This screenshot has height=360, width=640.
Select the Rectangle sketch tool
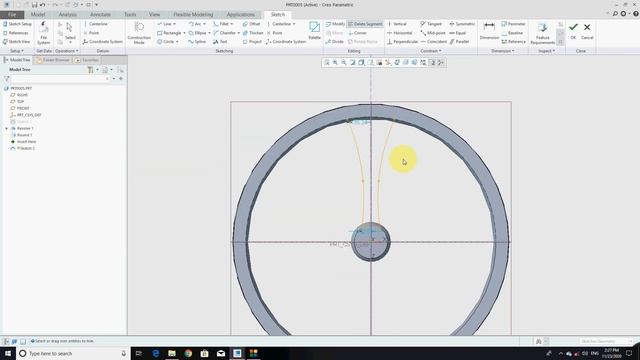[169, 33]
